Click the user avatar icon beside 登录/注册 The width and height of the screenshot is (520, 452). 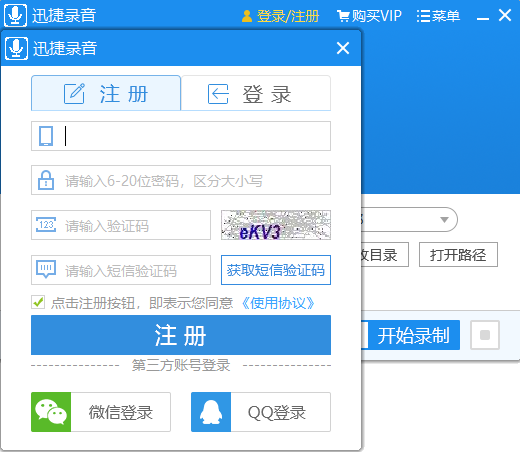247,16
